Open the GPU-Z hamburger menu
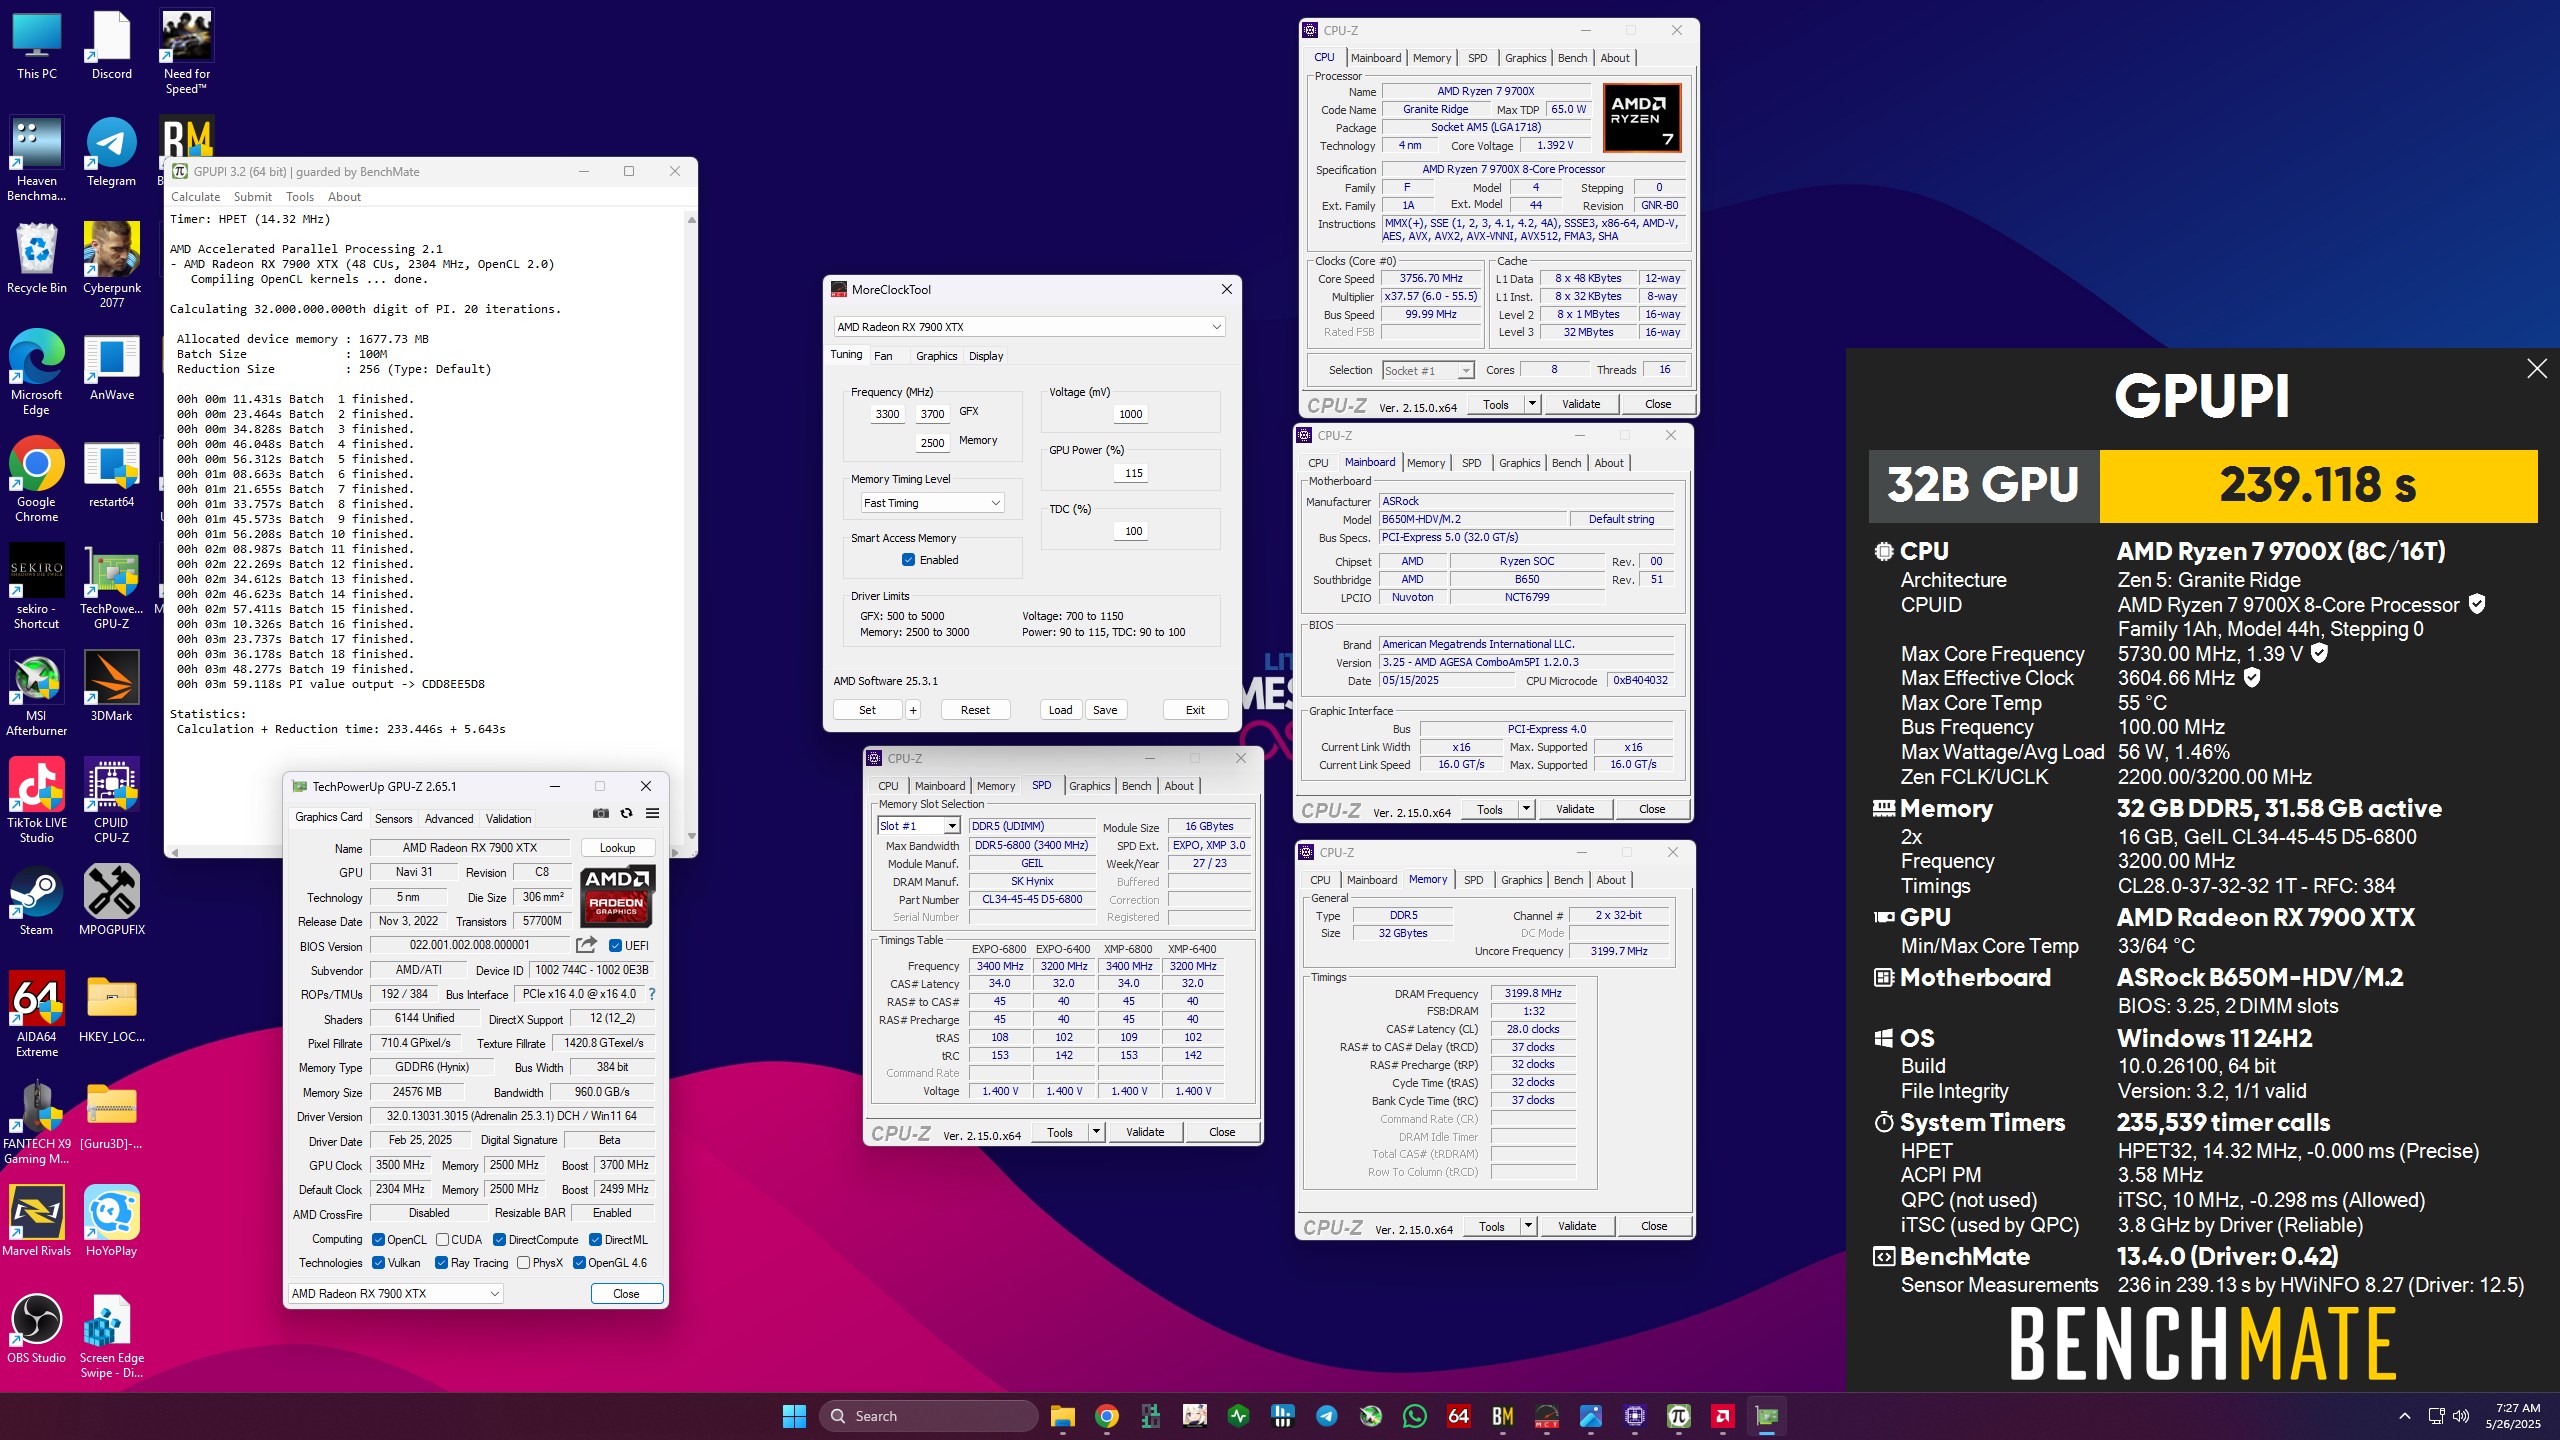 click(x=652, y=814)
